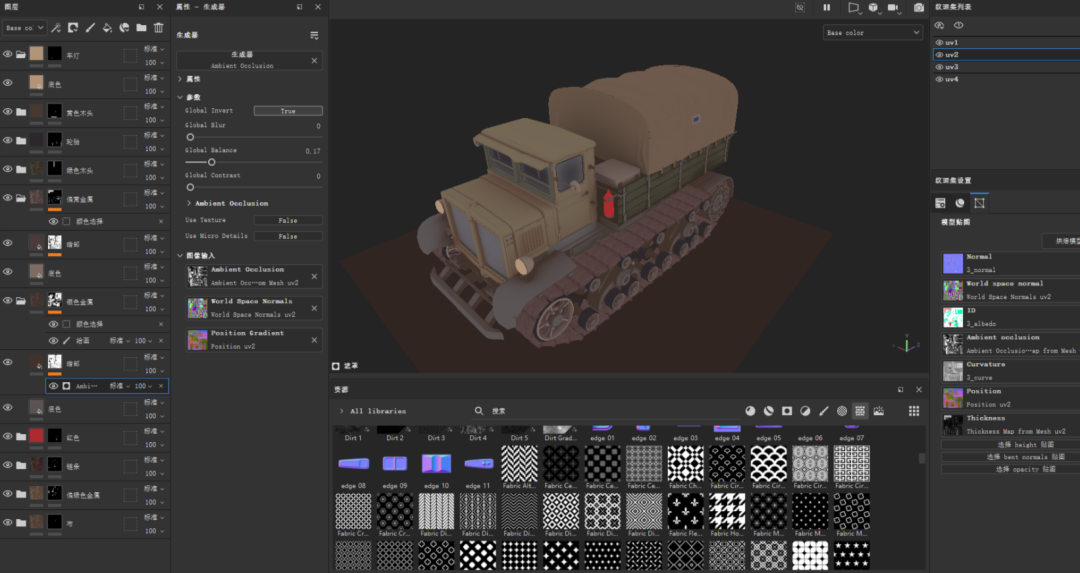Open generator panel options menu icon

[x=314, y=35]
